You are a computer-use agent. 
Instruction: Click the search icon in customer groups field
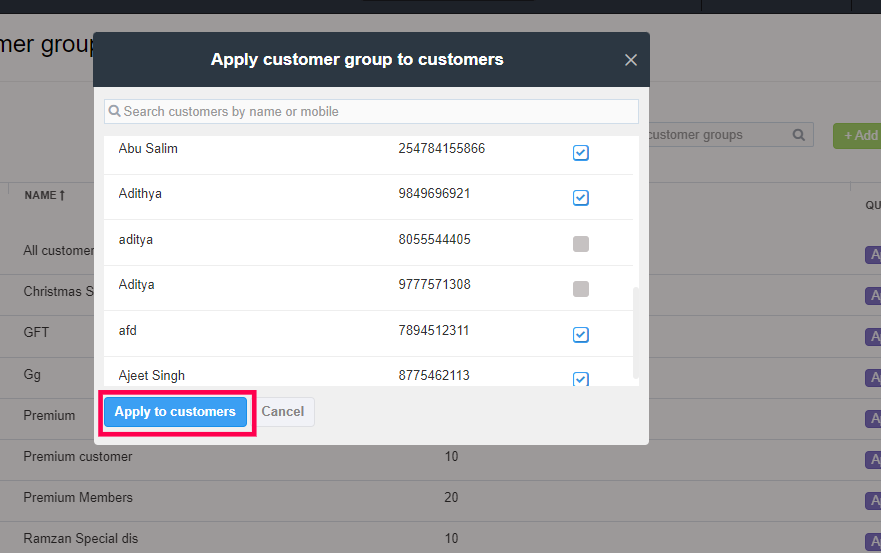click(799, 135)
